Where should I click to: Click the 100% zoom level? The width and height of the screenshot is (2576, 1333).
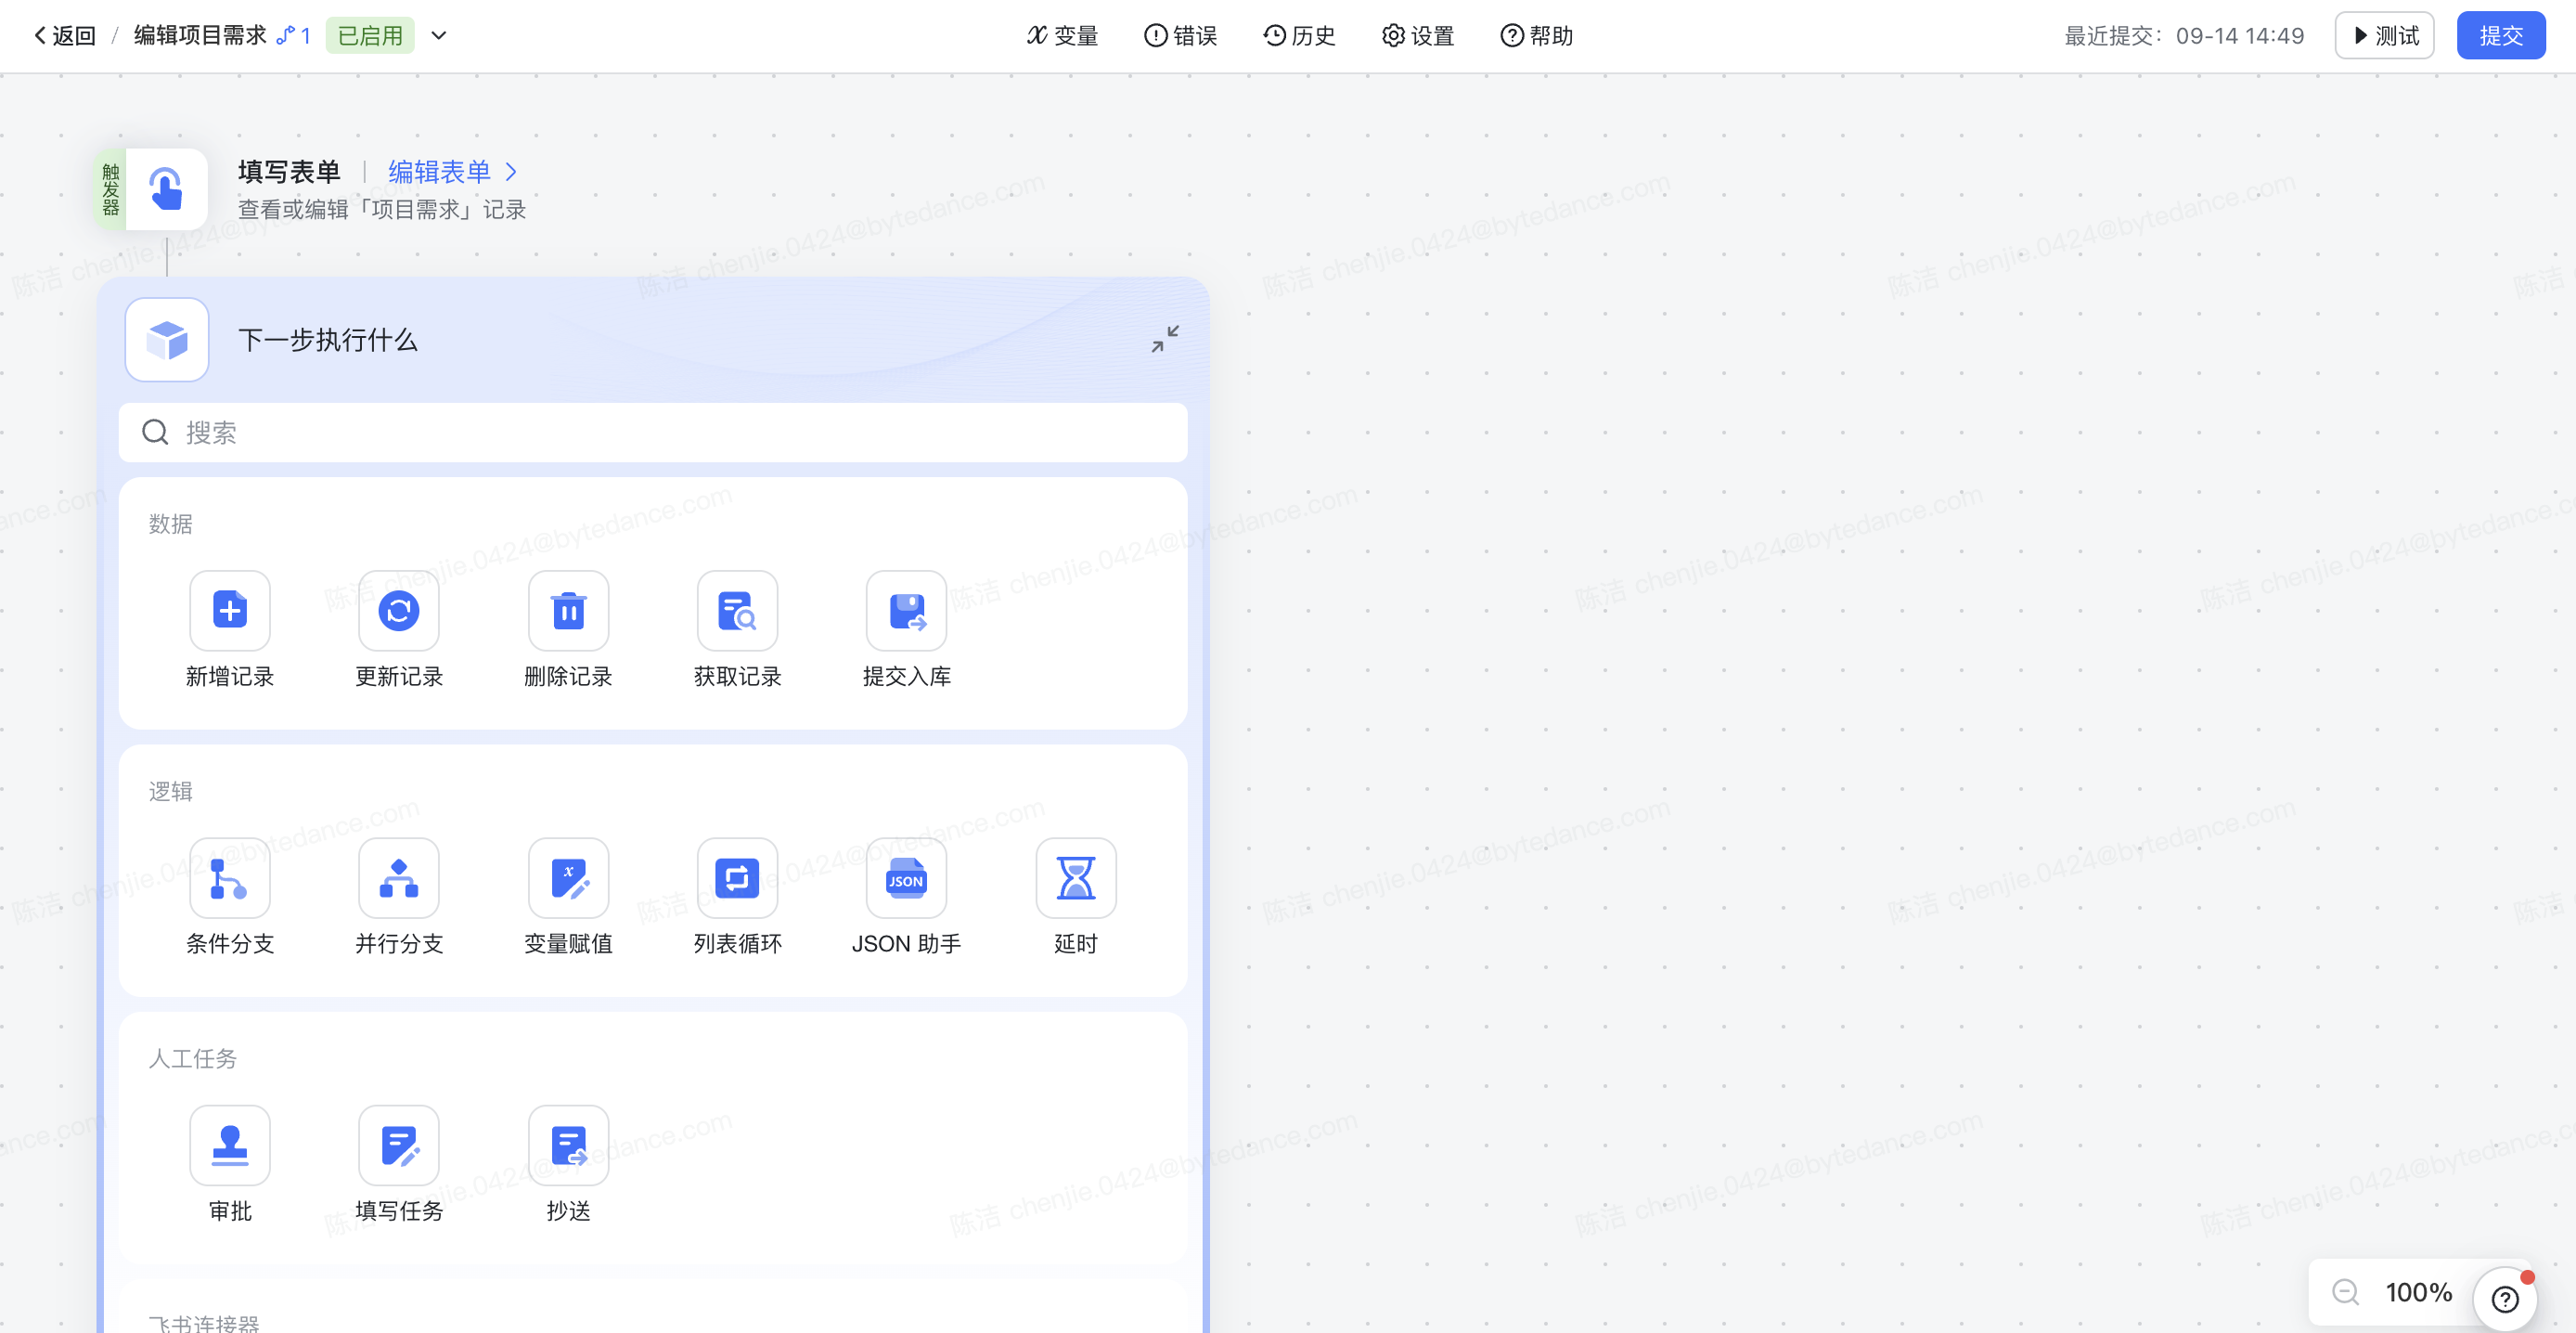(2418, 1292)
